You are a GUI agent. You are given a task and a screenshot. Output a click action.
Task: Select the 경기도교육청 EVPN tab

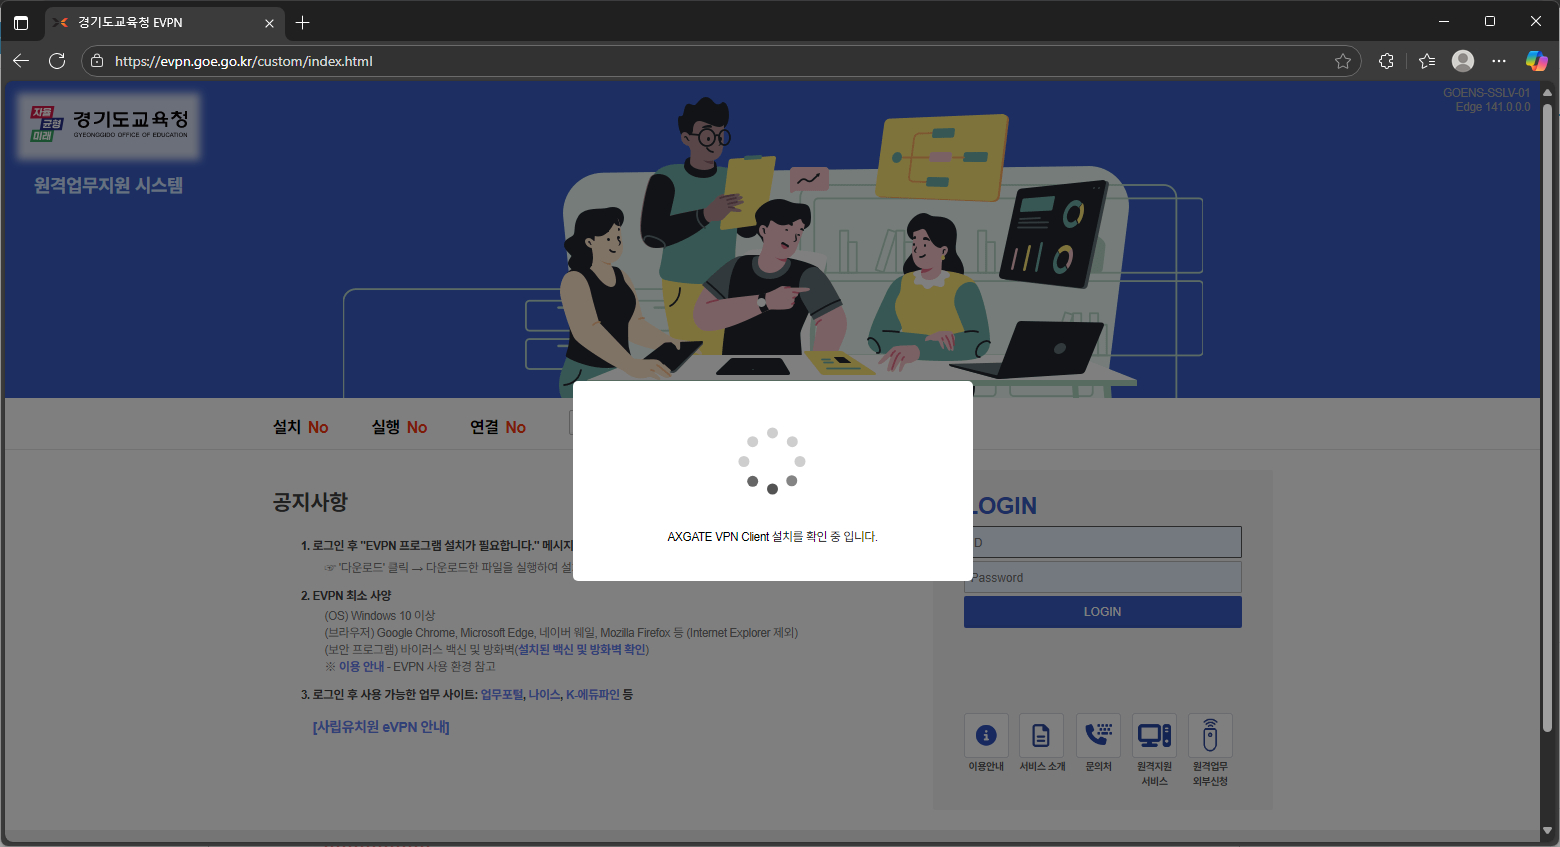coord(150,22)
